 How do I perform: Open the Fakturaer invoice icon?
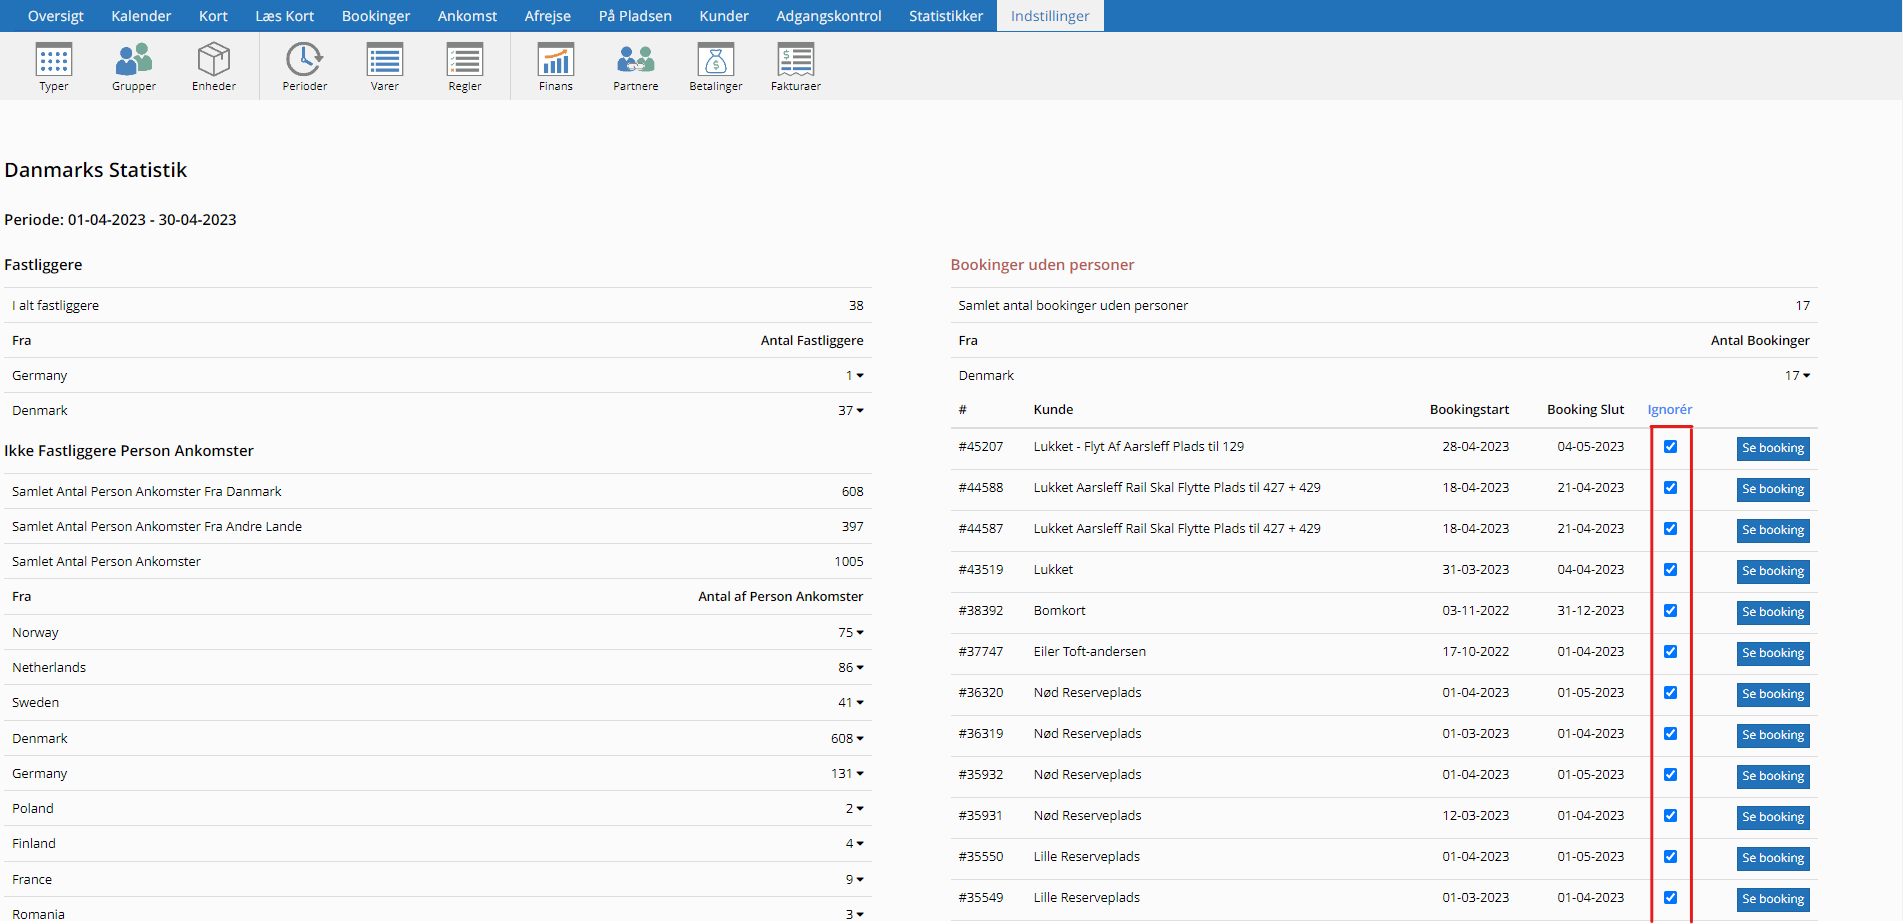tap(795, 62)
